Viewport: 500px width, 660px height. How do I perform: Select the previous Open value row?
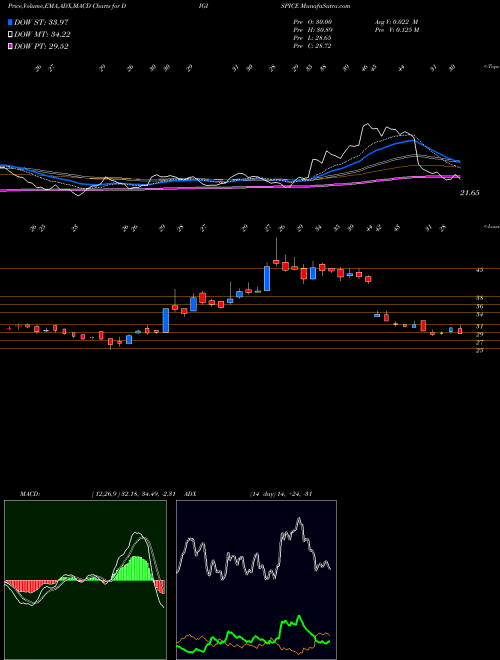[313, 22]
